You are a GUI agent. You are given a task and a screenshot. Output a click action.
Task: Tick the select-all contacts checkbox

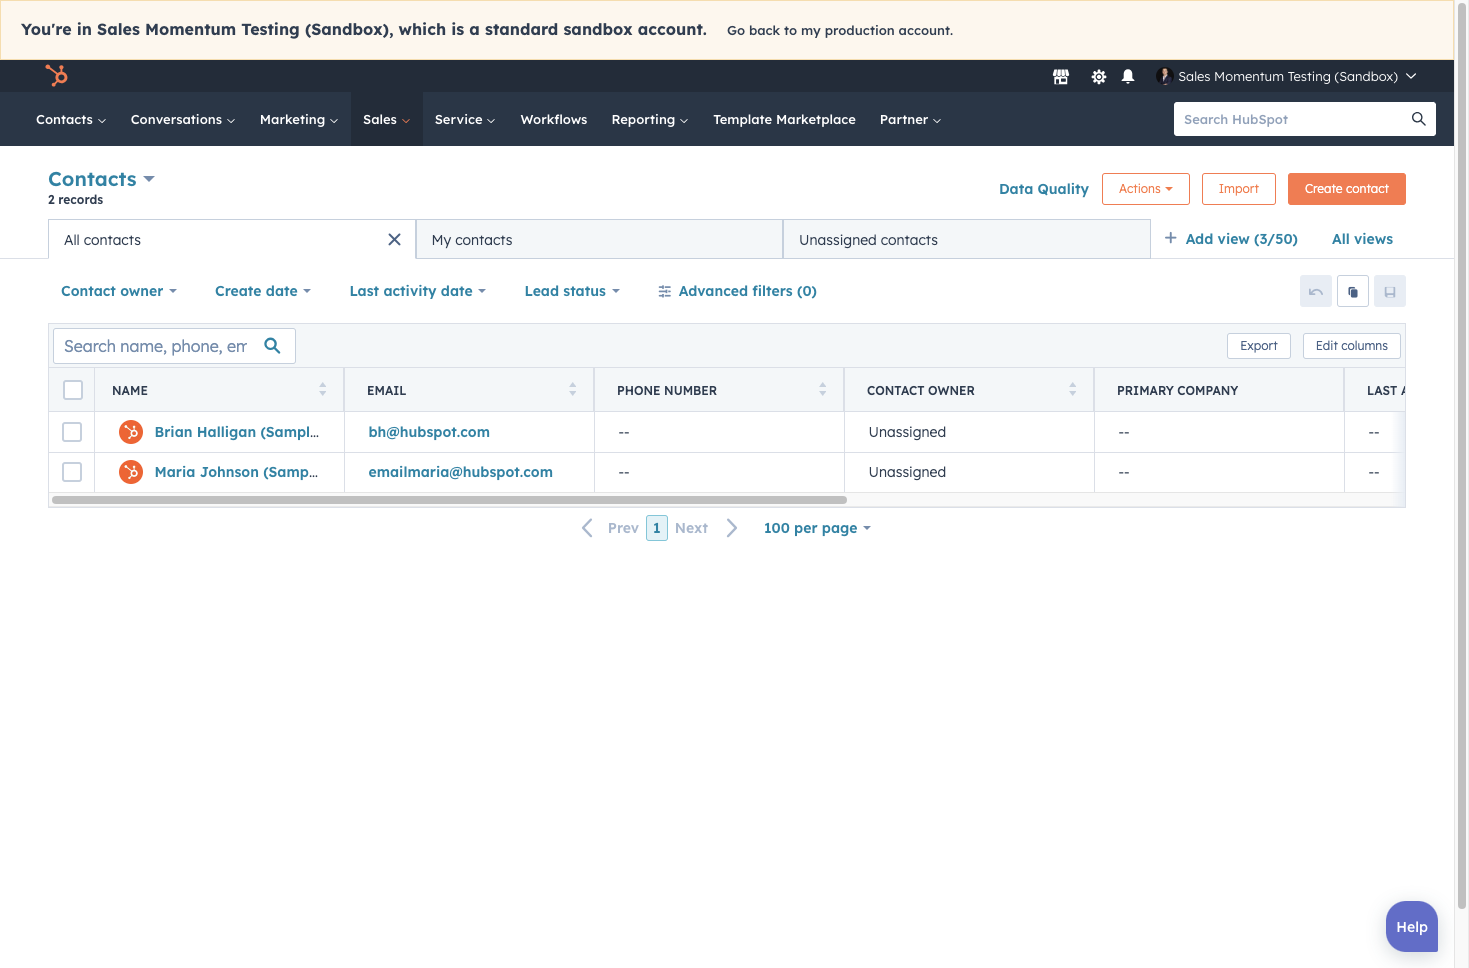pos(73,390)
